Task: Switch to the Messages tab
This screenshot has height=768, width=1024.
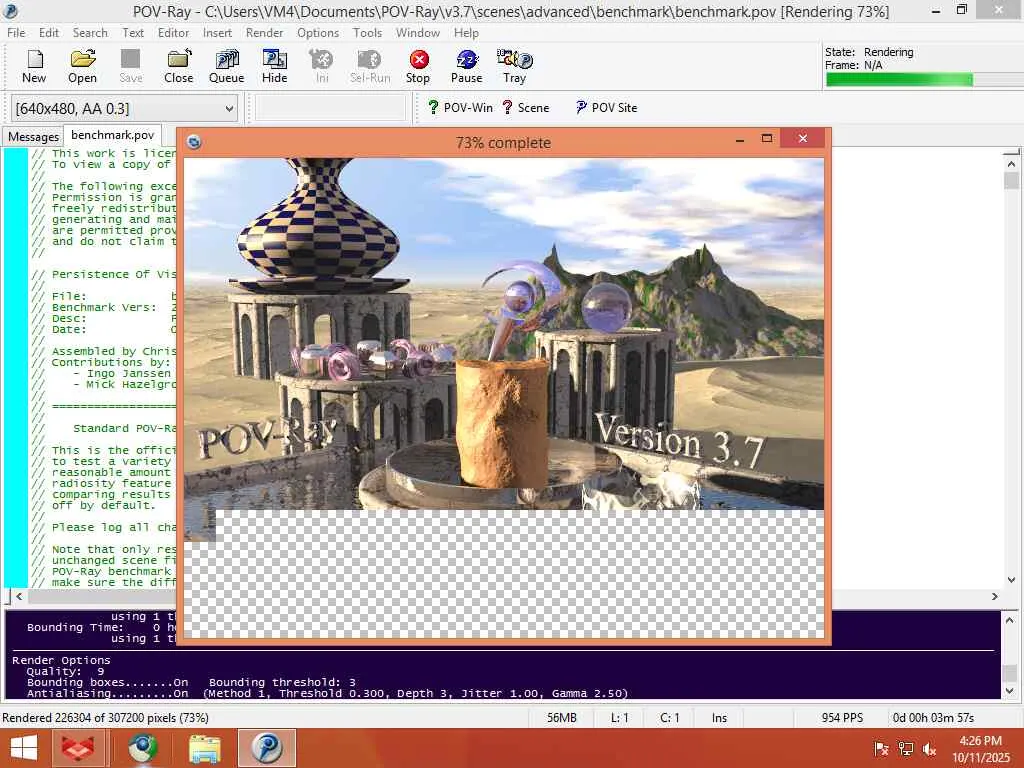Action: coord(33,136)
